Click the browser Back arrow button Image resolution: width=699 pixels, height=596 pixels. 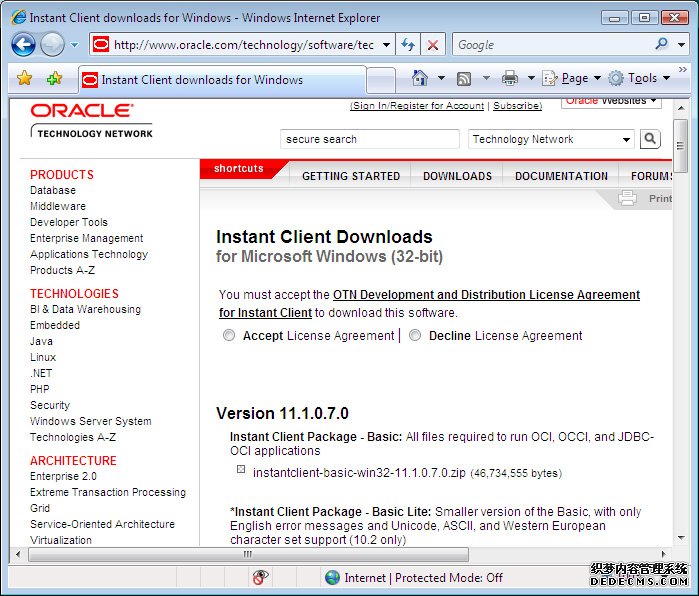click(x=23, y=44)
